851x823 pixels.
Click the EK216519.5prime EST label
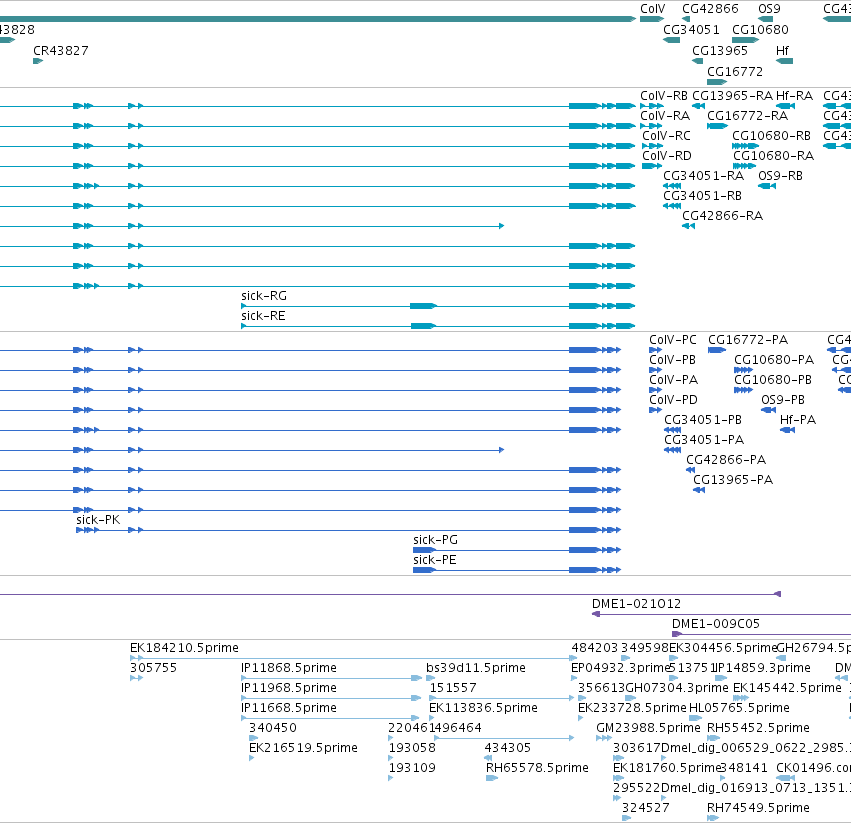point(303,748)
